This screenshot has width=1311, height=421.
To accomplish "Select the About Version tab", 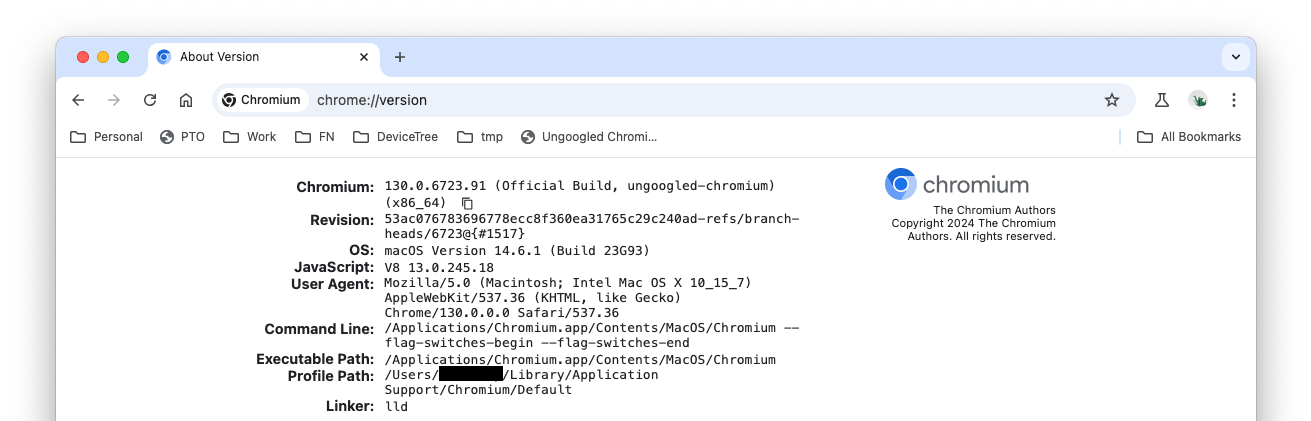I will click(x=263, y=57).
